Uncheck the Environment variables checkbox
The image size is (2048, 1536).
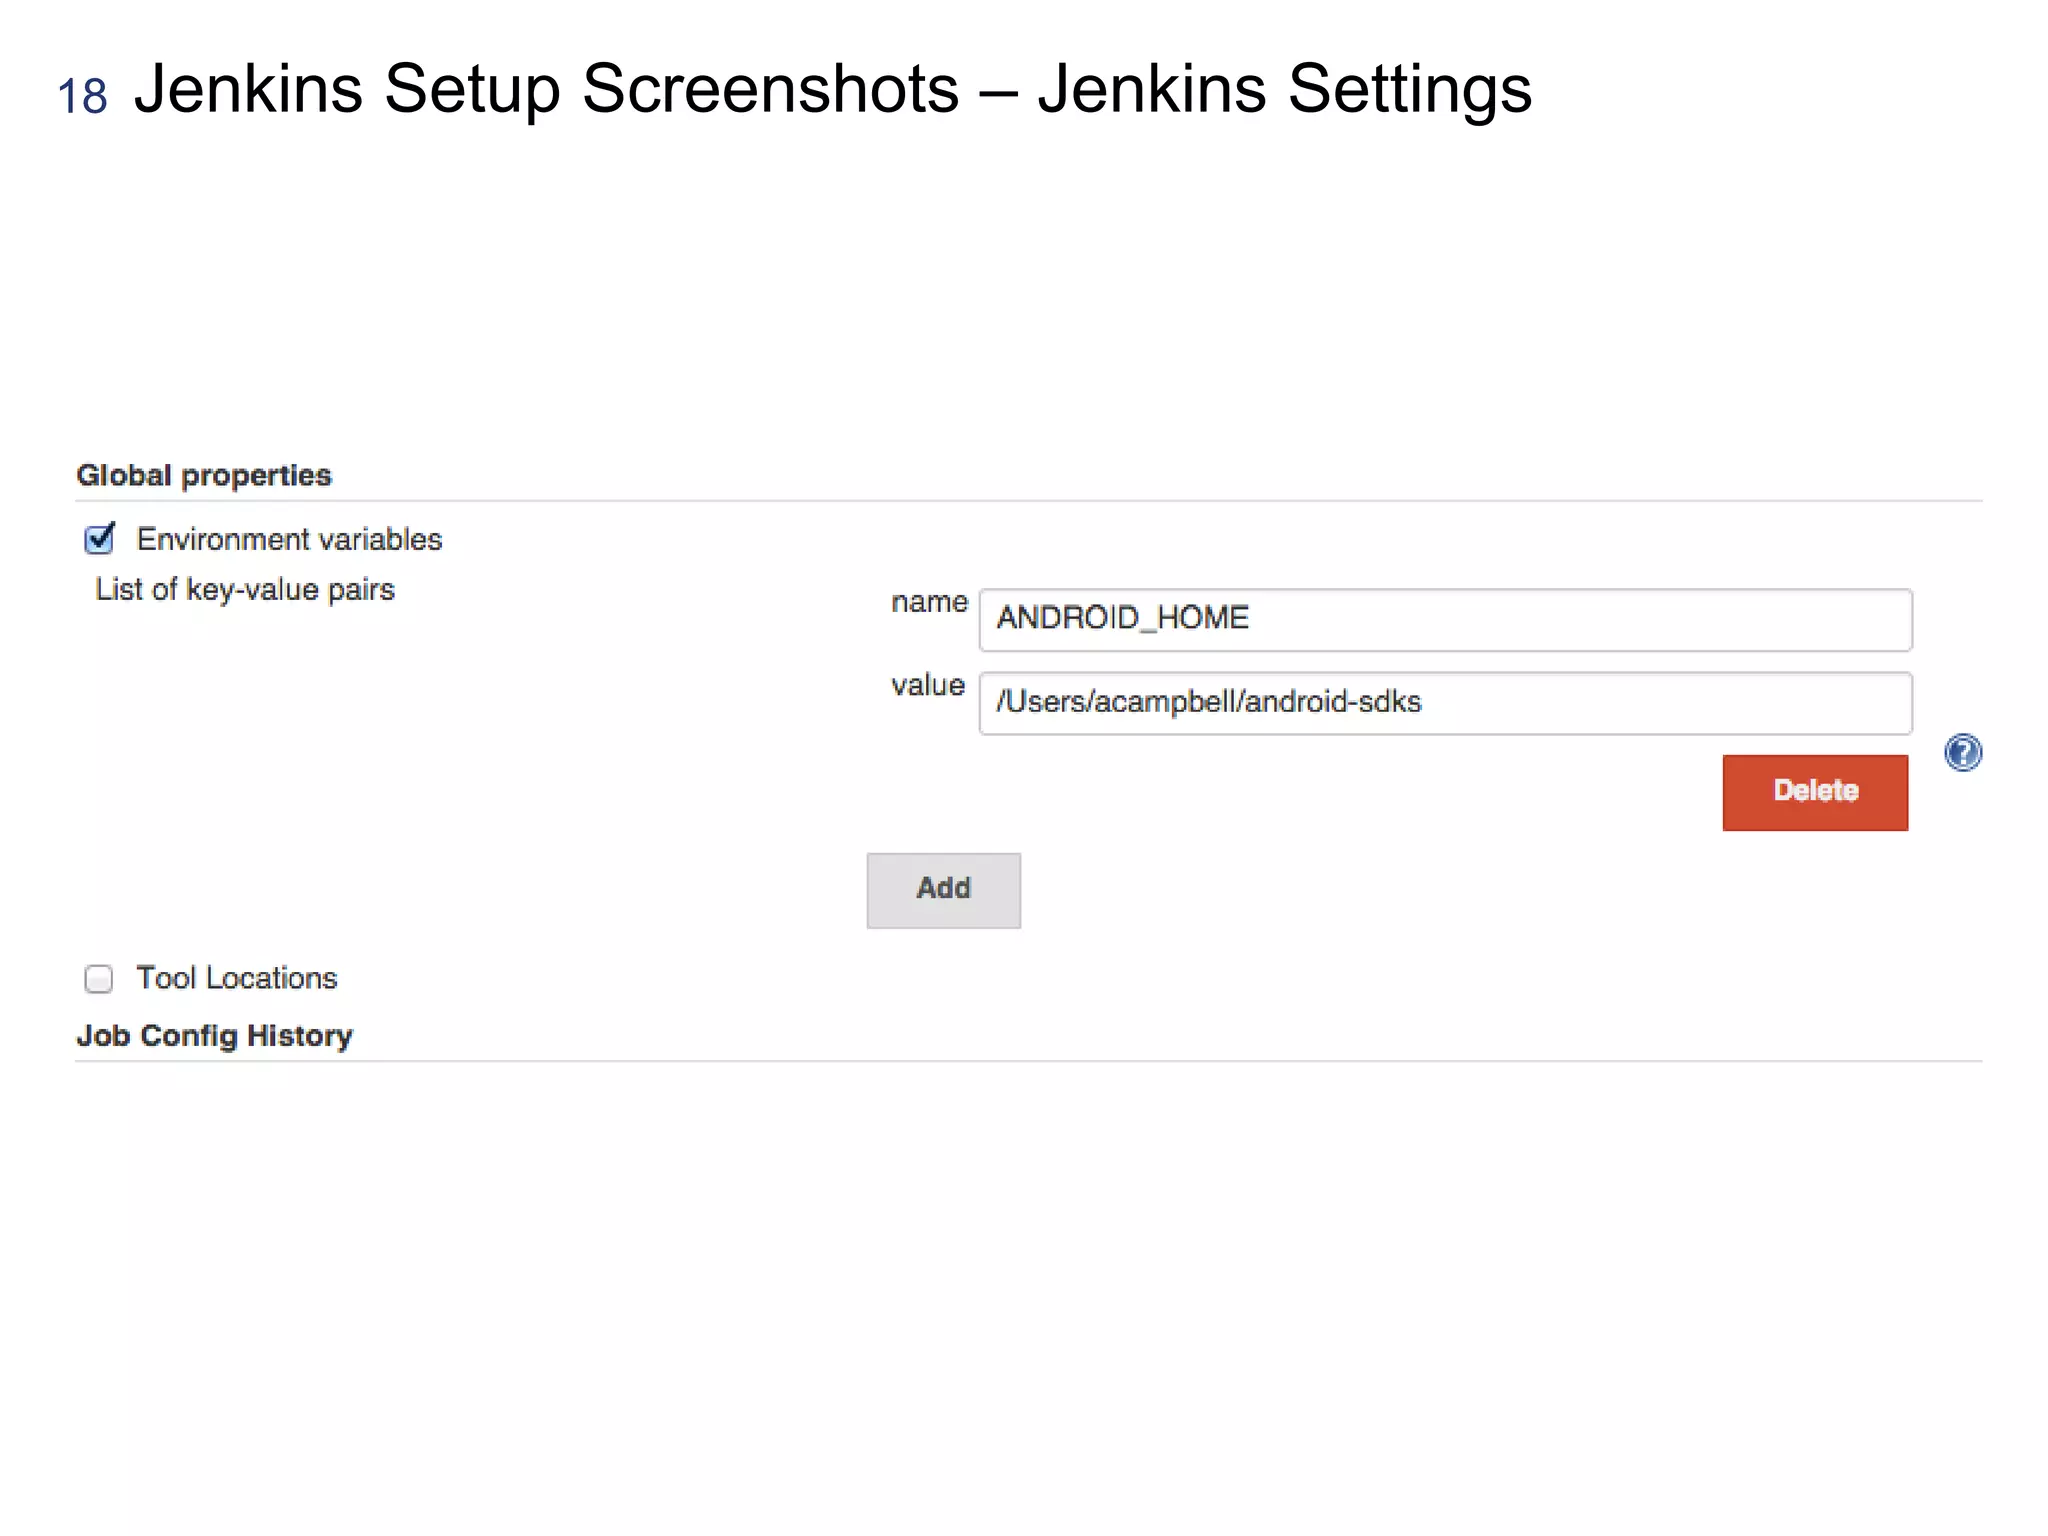pos(99,539)
